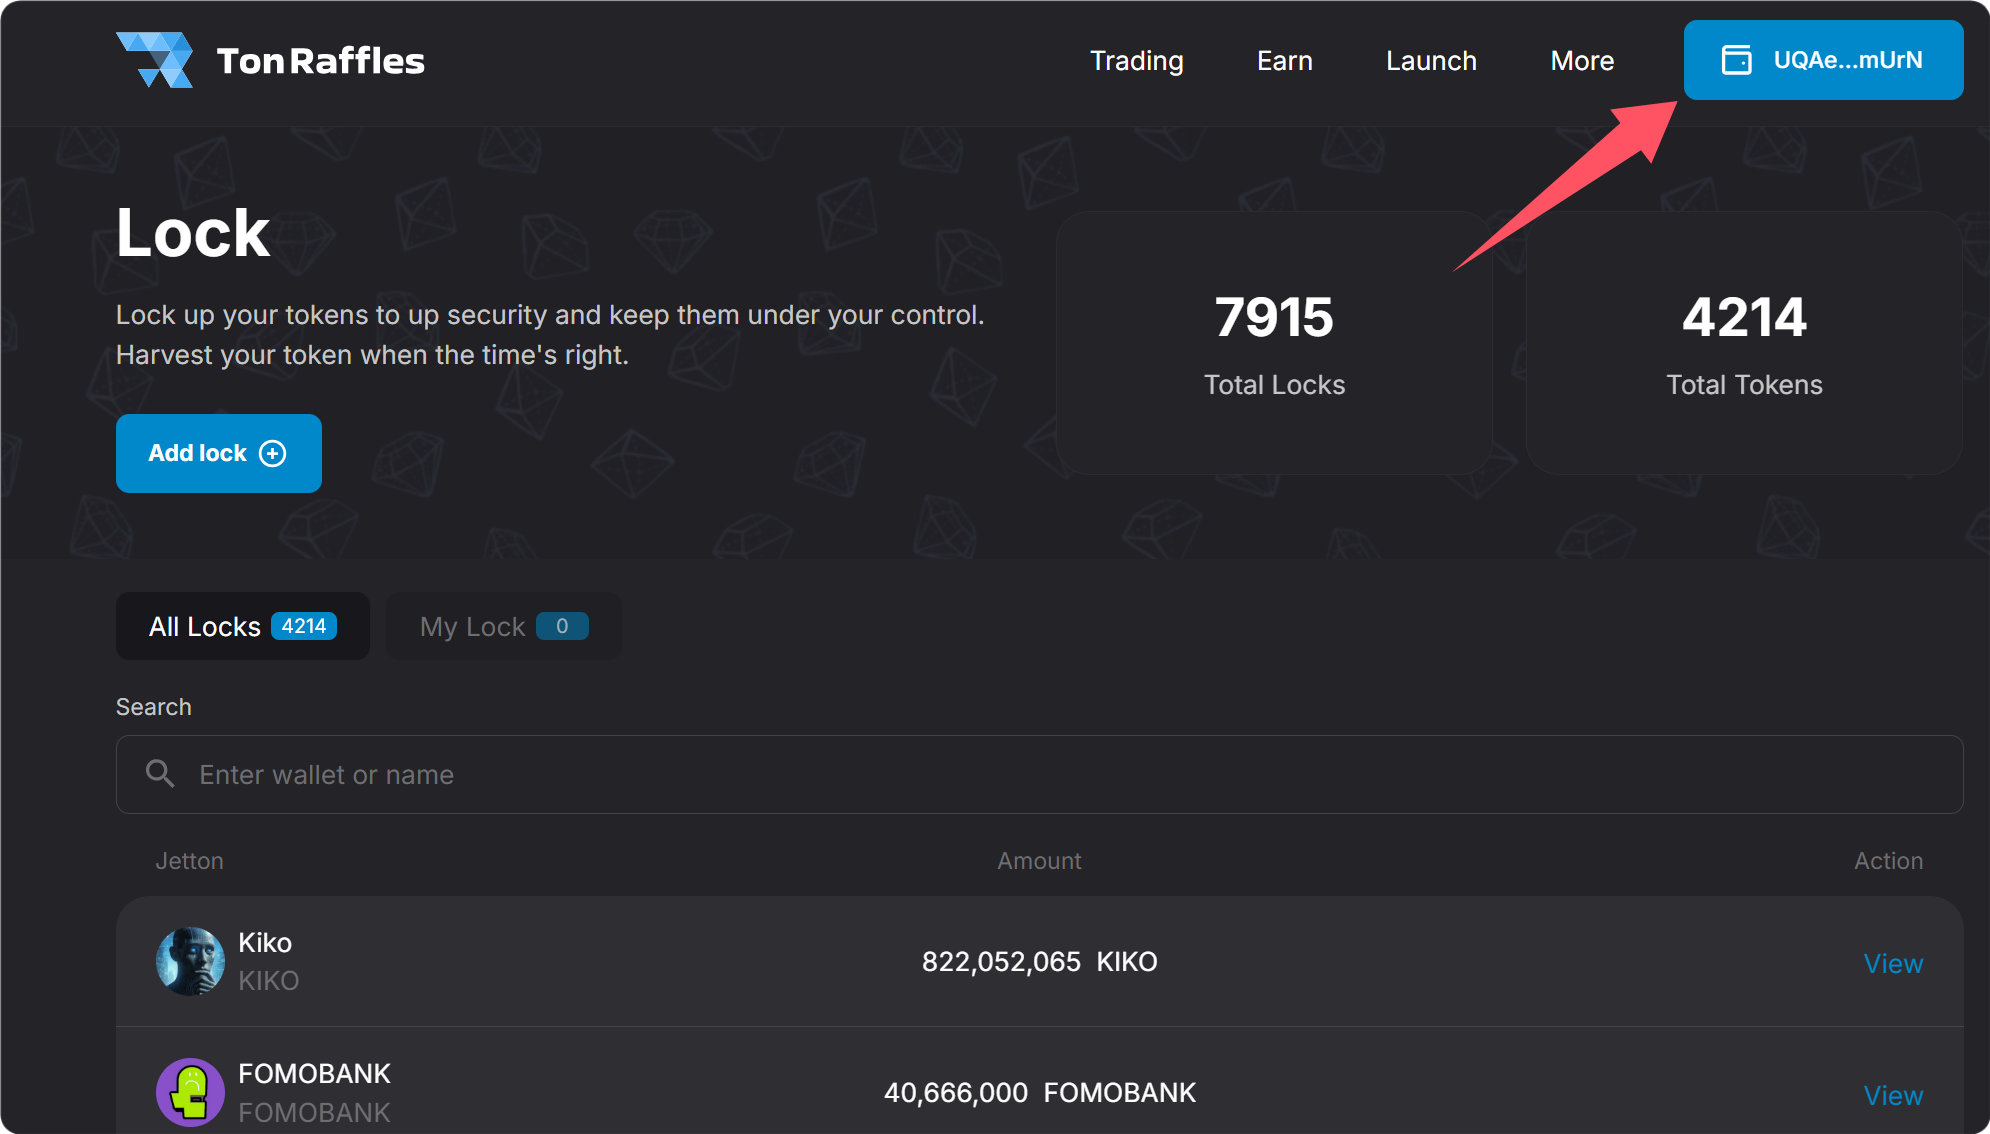
Task: Switch to My Lock tab
Action: tap(503, 626)
